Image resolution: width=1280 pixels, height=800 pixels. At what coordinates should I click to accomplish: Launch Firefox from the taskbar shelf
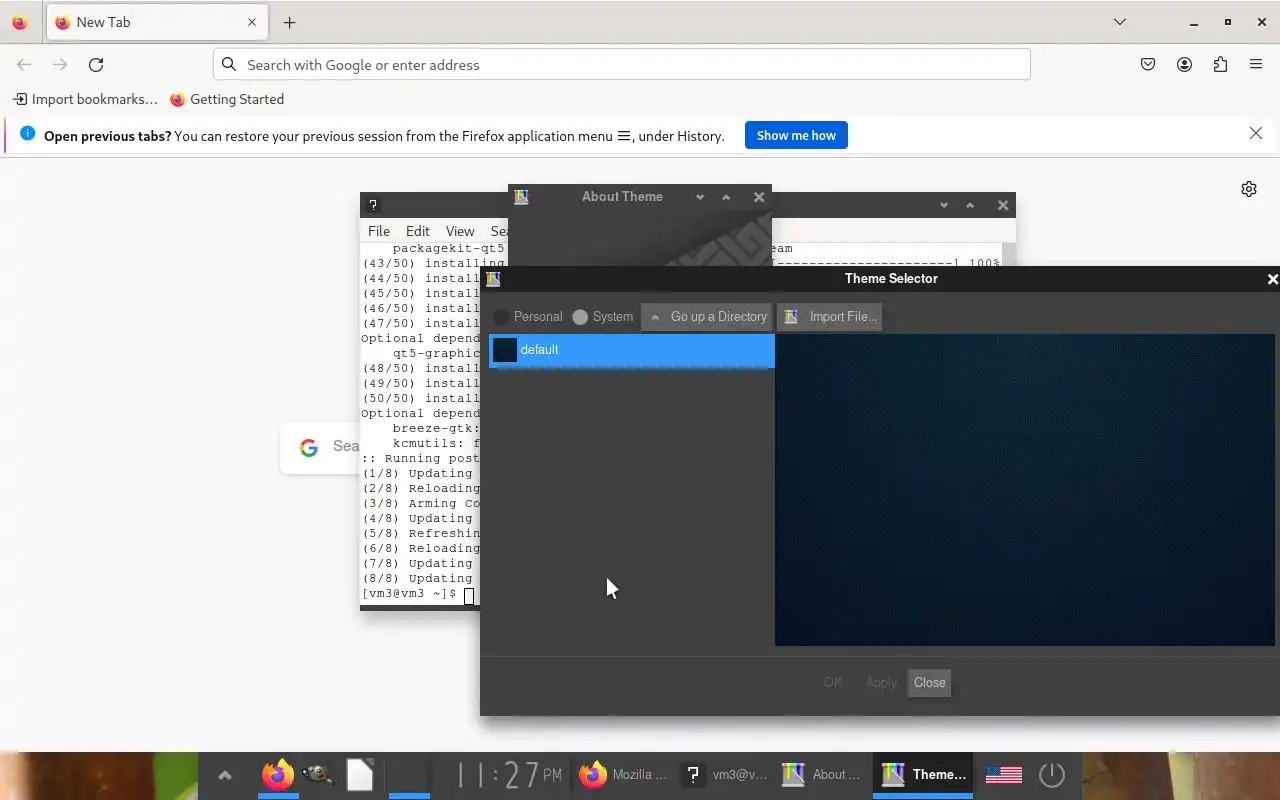pyautogui.click(x=278, y=775)
